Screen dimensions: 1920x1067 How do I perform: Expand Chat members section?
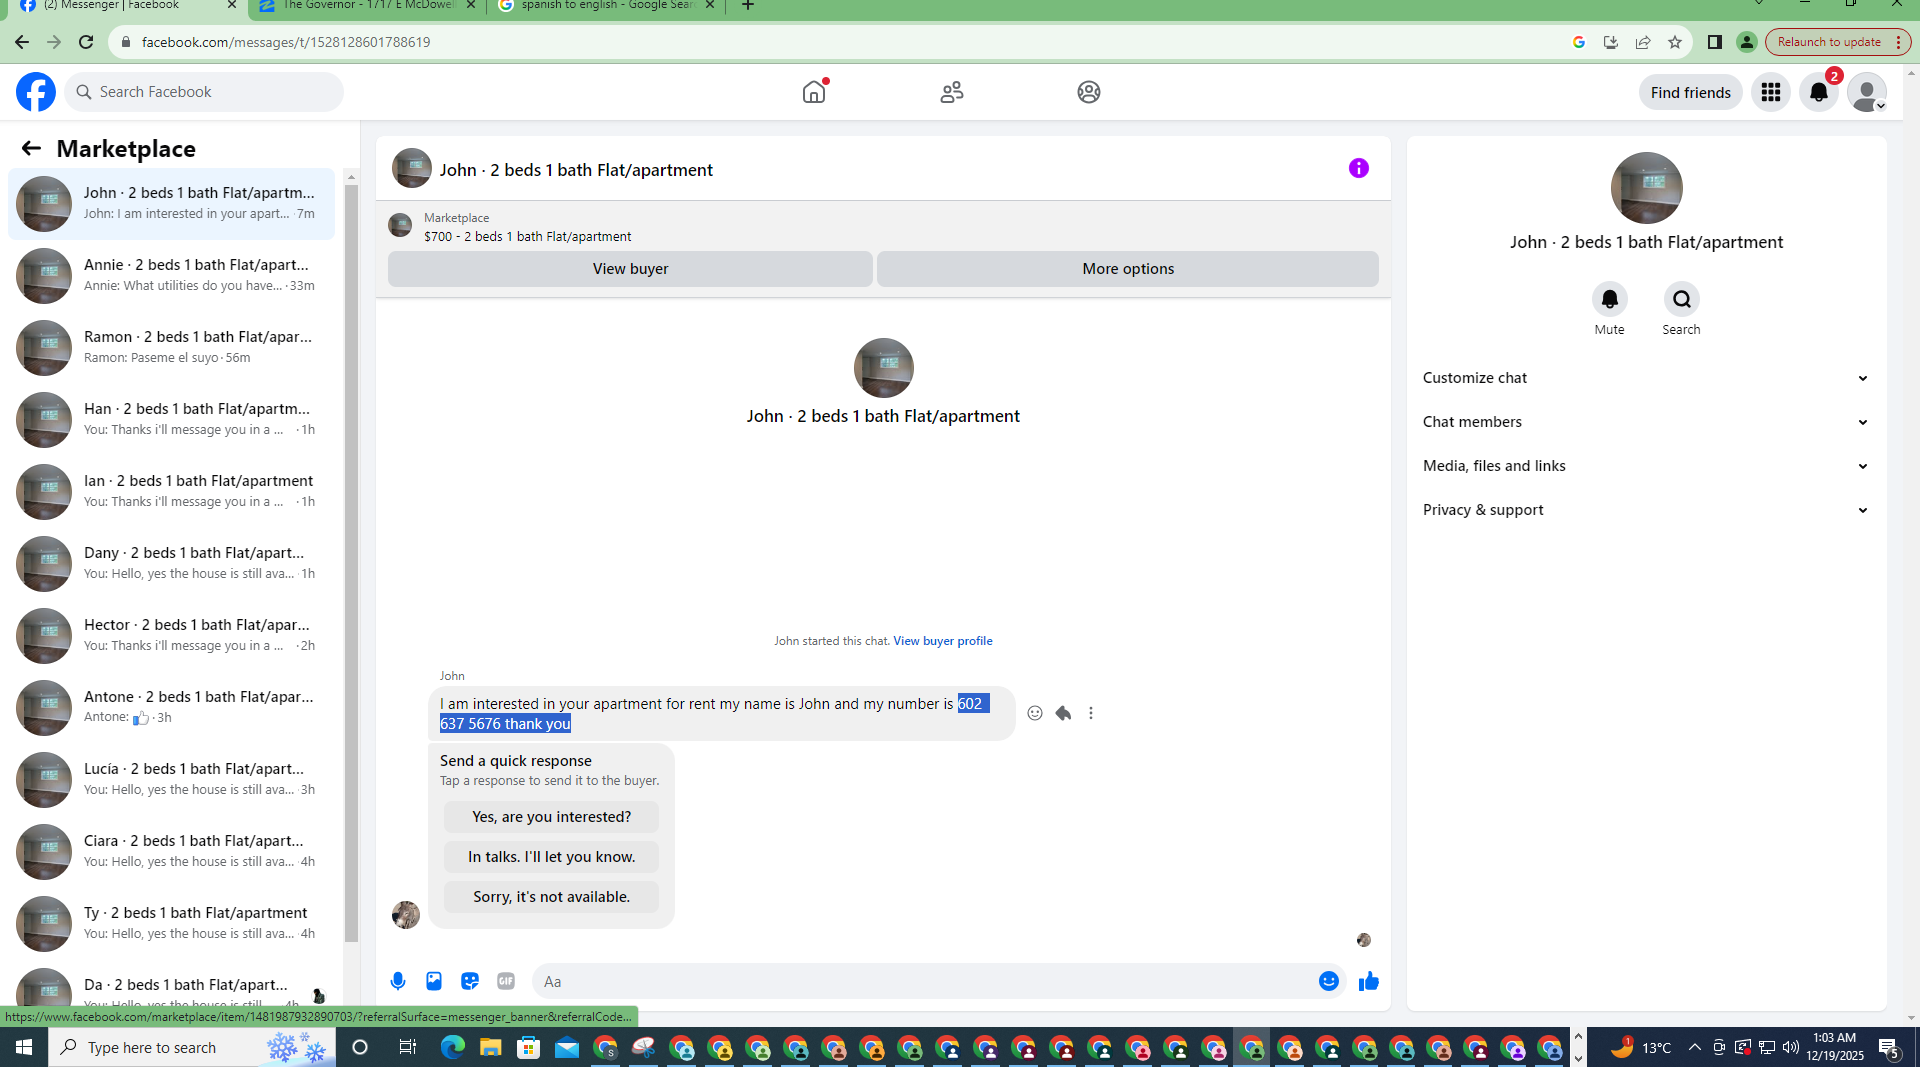[x=1646, y=422]
